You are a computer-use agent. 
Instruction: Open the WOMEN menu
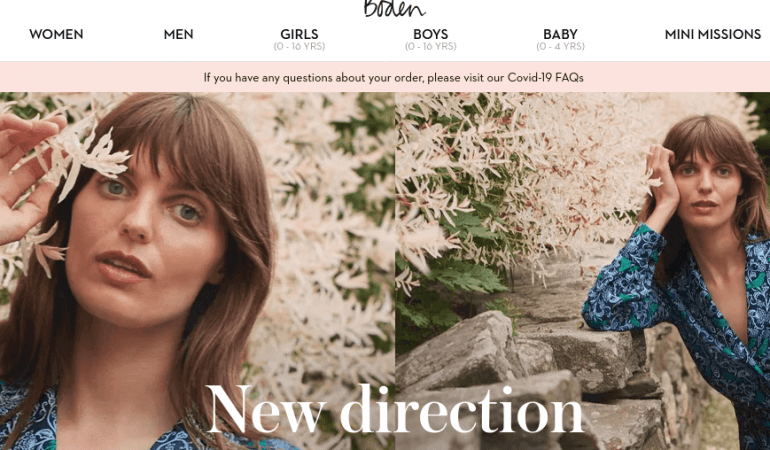[x=56, y=34]
